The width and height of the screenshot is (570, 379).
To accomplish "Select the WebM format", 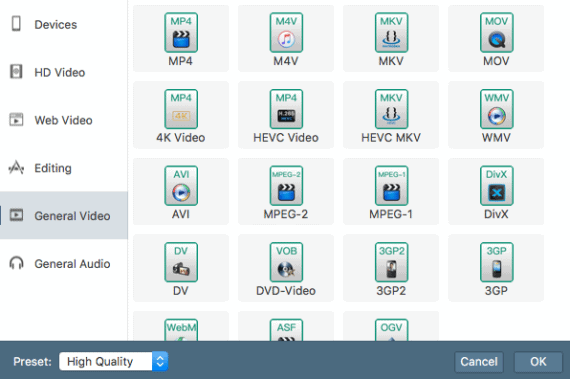I will point(181,326).
